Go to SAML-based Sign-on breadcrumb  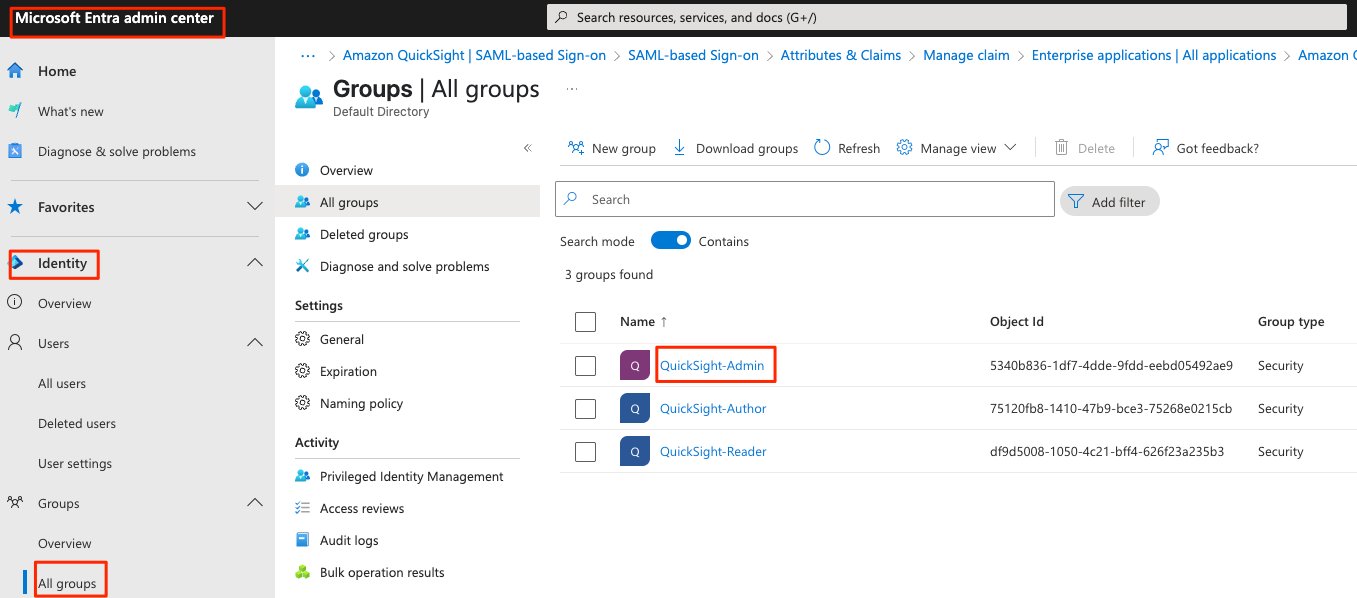(693, 55)
